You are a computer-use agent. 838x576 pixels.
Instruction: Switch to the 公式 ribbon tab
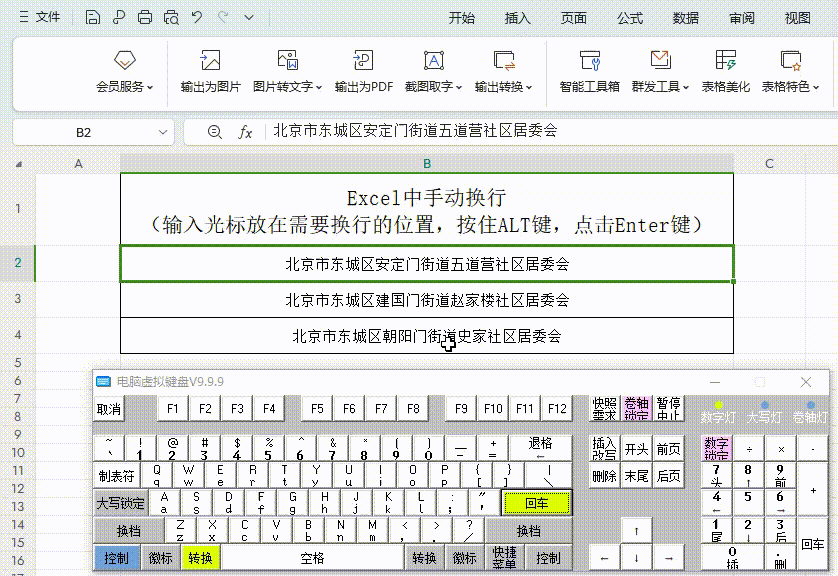pos(630,18)
